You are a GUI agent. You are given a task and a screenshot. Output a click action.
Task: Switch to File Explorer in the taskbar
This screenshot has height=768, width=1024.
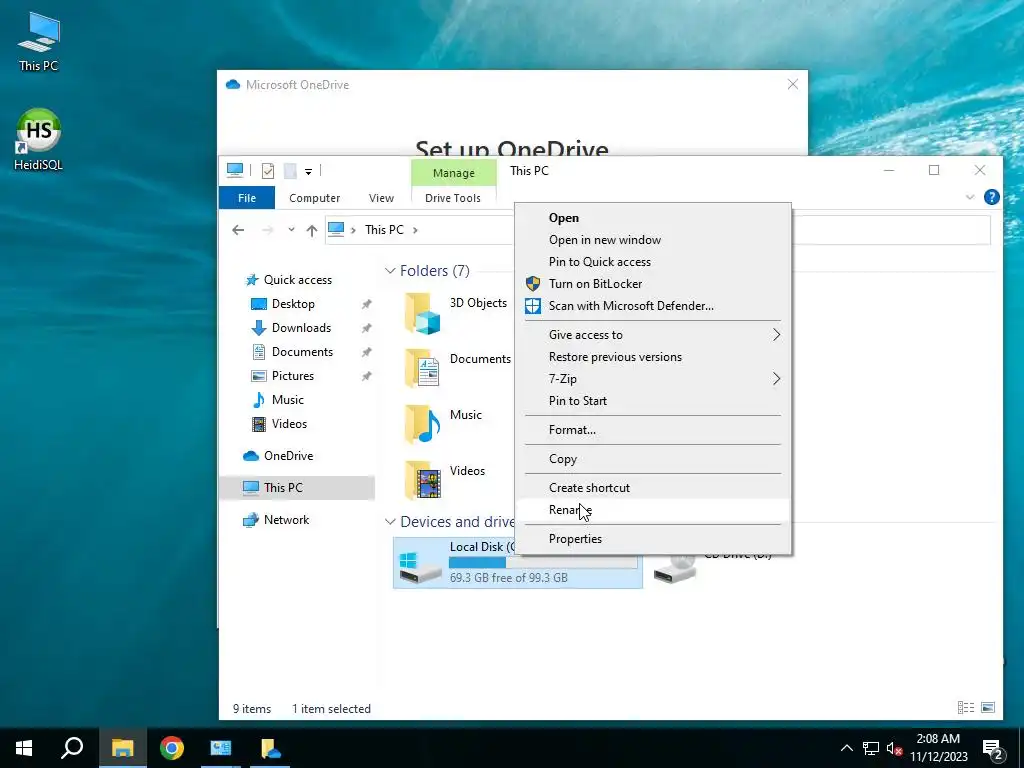click(122, 748)
